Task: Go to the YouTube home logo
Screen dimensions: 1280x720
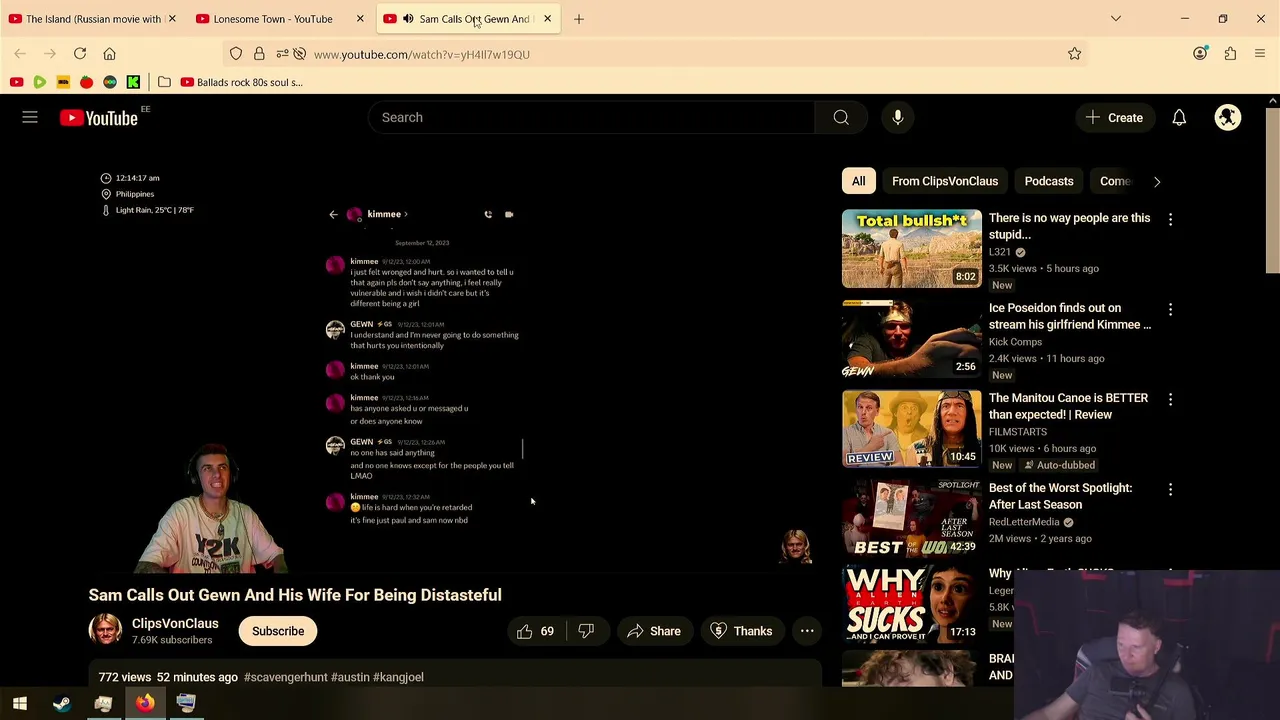Action: tap(99, 118)
